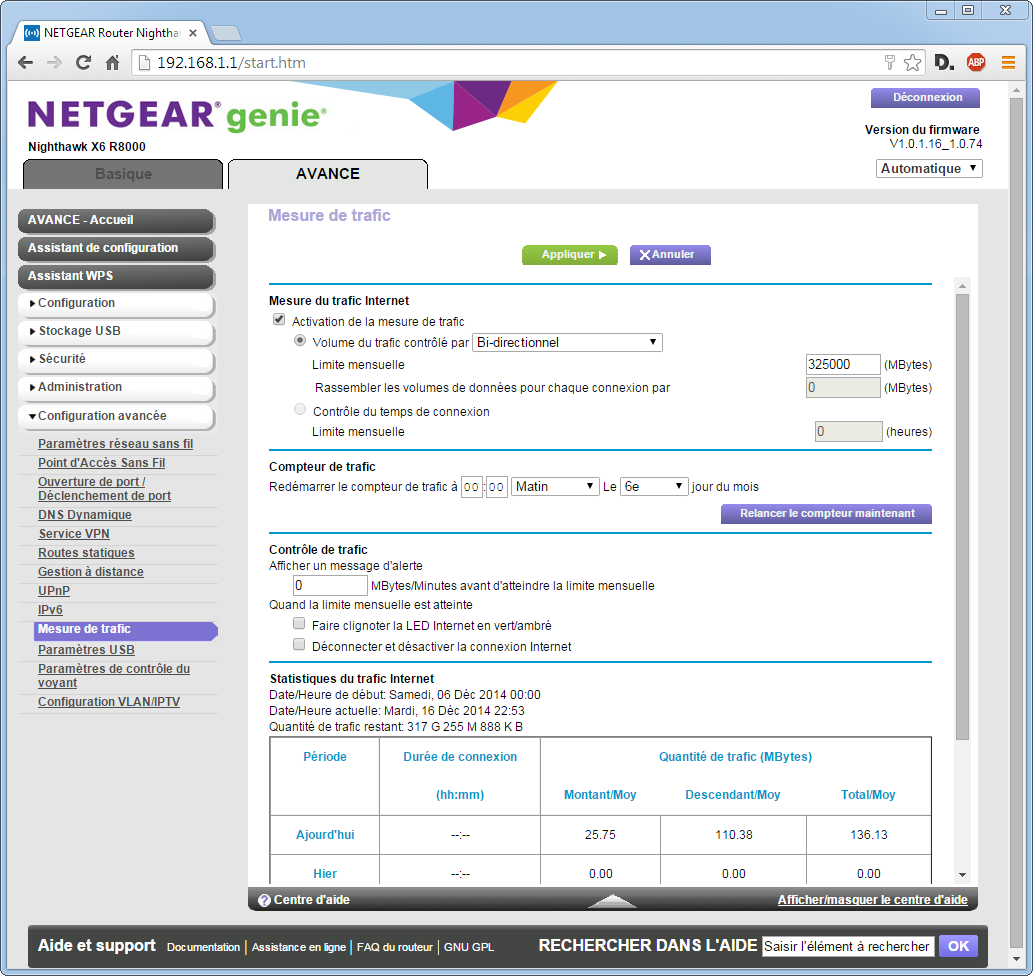Screen dimensions: 1033x976
Task: Bookmark the page with the star icon
Action: (912, 63)
